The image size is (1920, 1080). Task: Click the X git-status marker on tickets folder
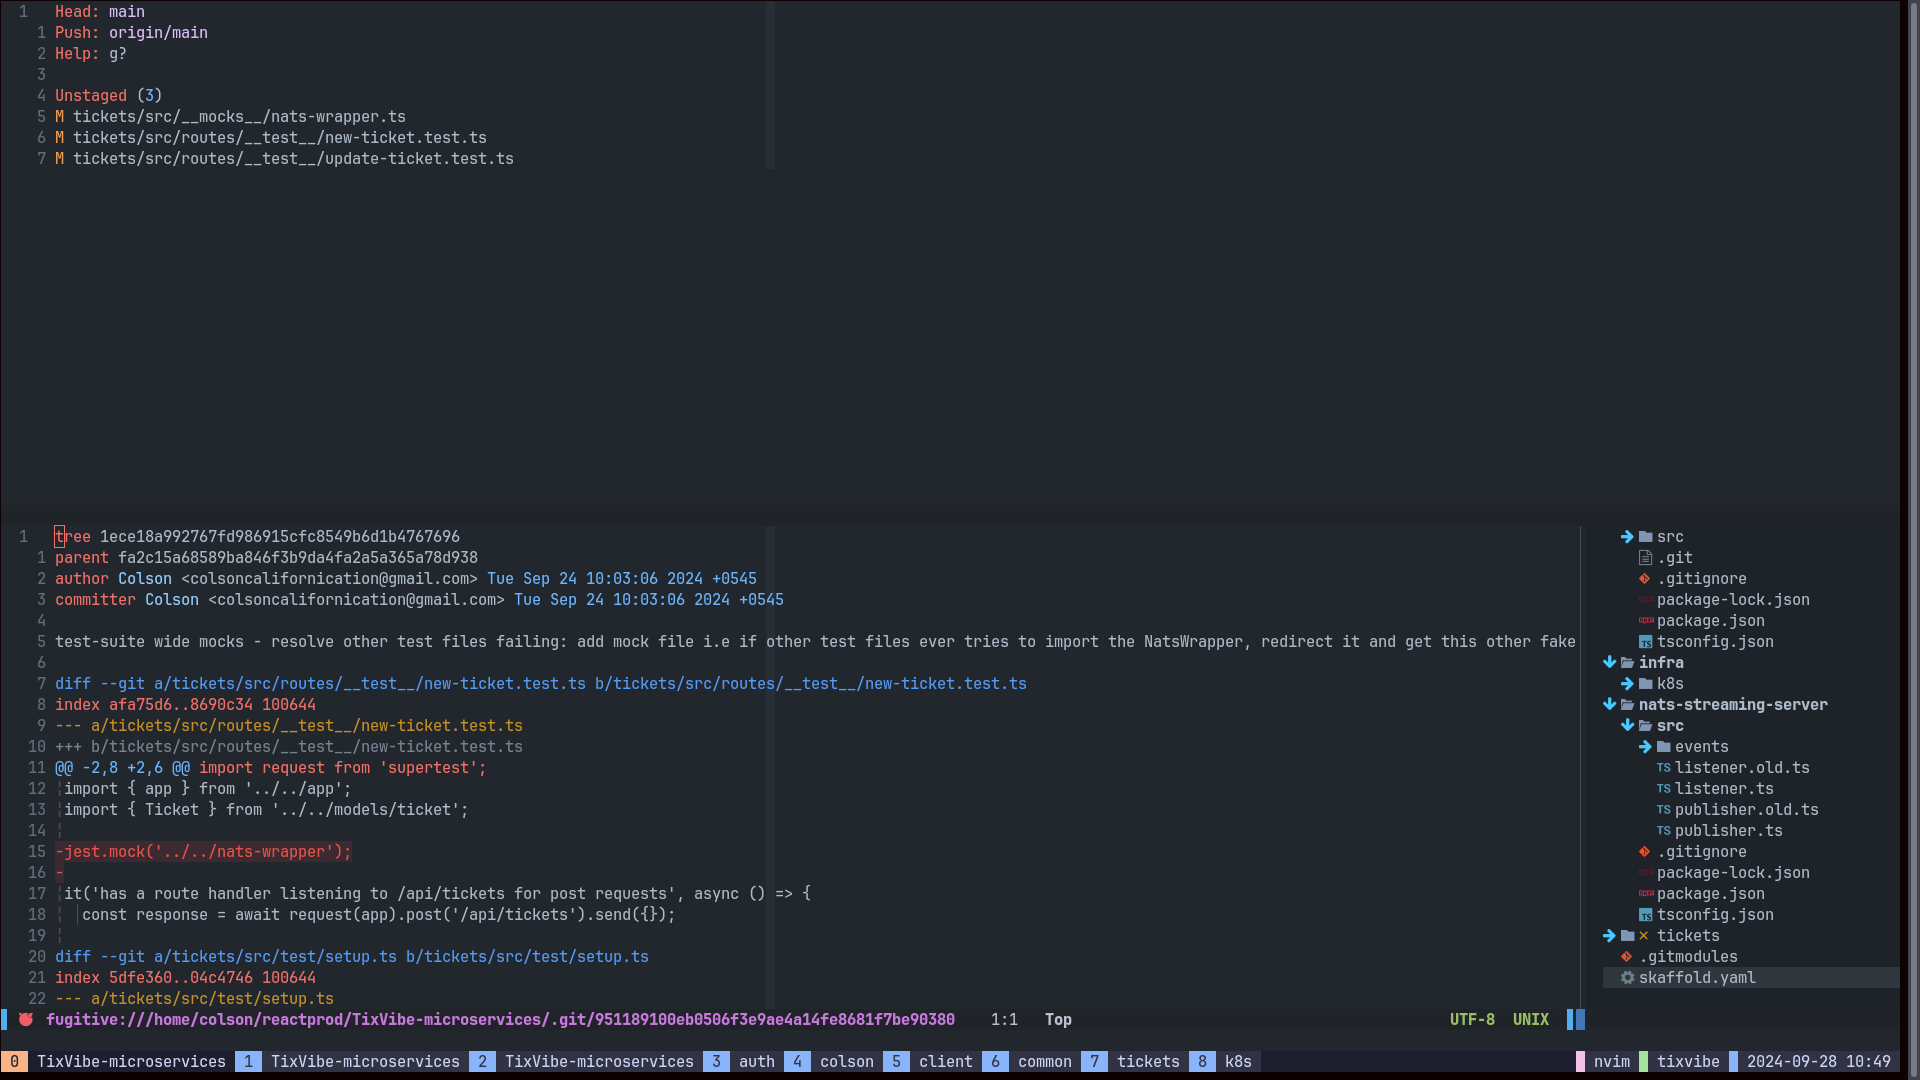1643,936
